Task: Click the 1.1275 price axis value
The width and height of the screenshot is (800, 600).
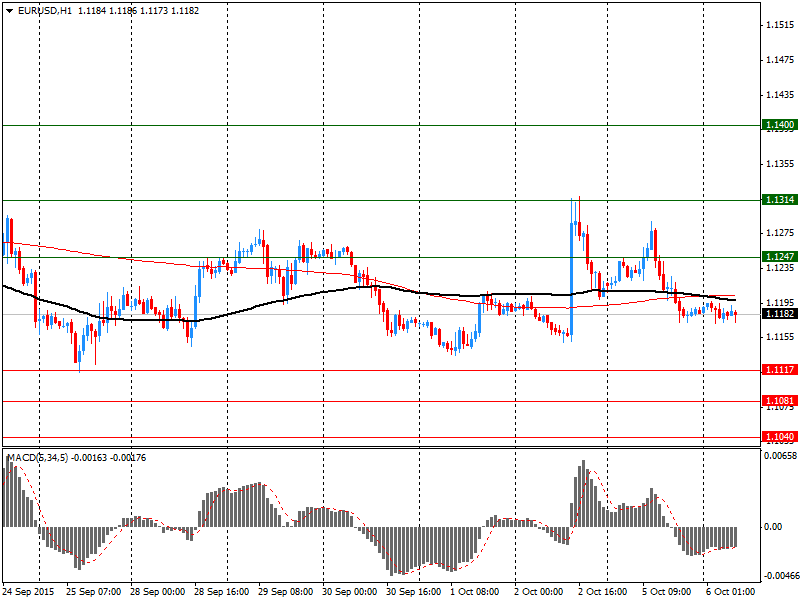Action: 781,233
